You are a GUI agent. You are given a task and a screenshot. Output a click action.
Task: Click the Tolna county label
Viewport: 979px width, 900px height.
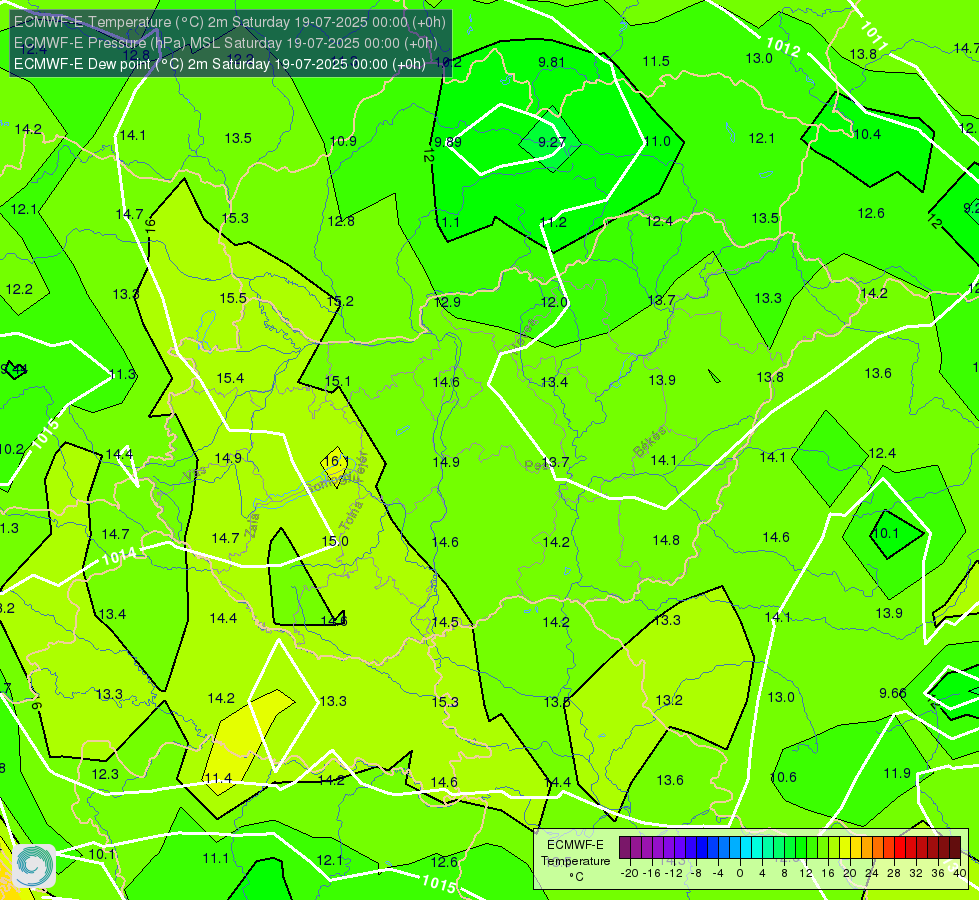(x=351, y=516)
